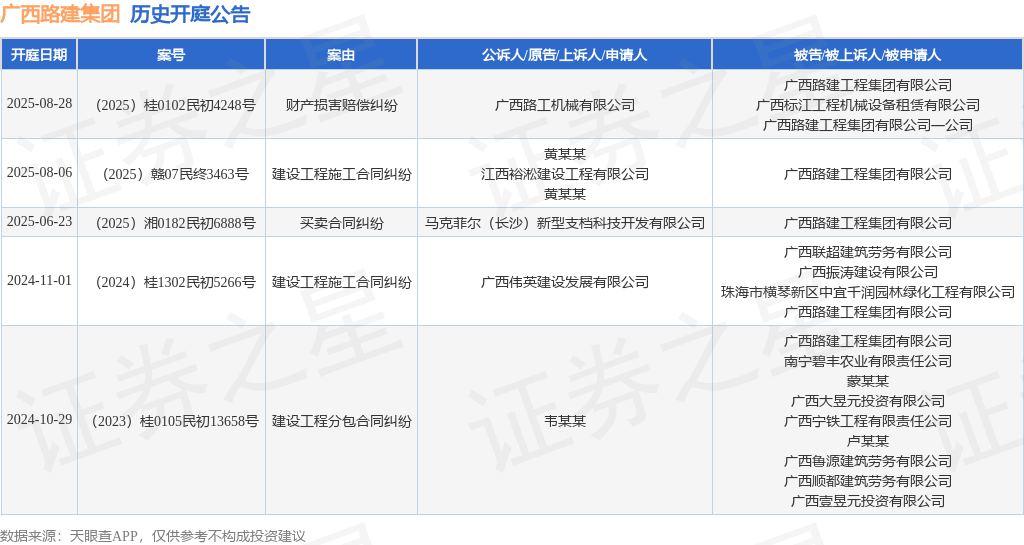Image resolution: width=1024 pixels, height=545 pixels.
Task: Click the 被告/被上诉人/被申请人 column header
Action: (x=867, y=55)
